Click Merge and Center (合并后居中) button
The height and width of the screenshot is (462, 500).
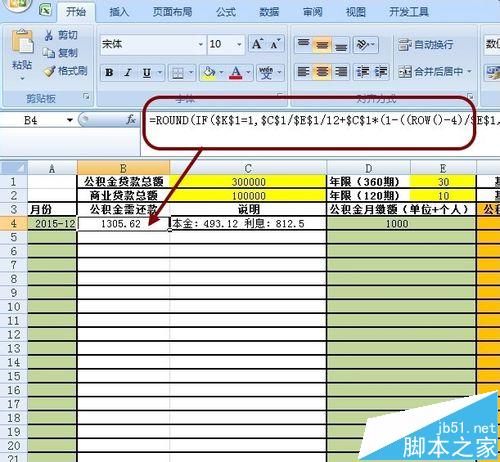pos(430,72)
